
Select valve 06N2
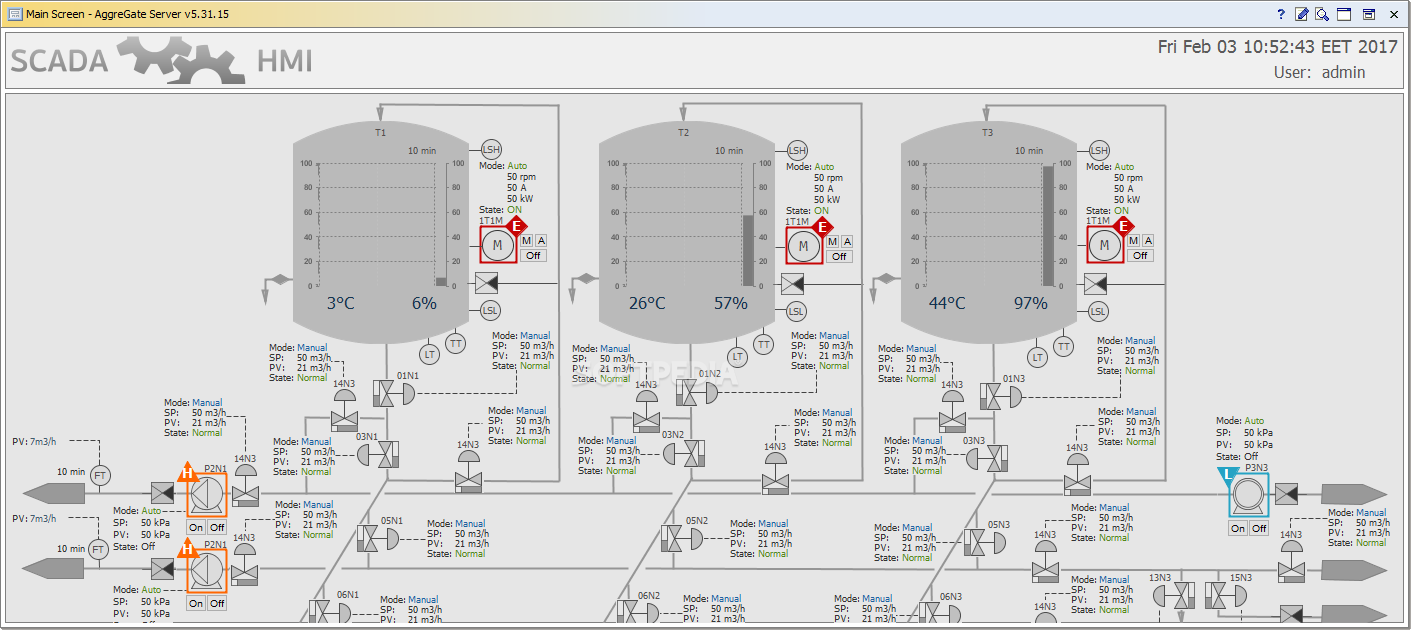[x=636, y=611]
